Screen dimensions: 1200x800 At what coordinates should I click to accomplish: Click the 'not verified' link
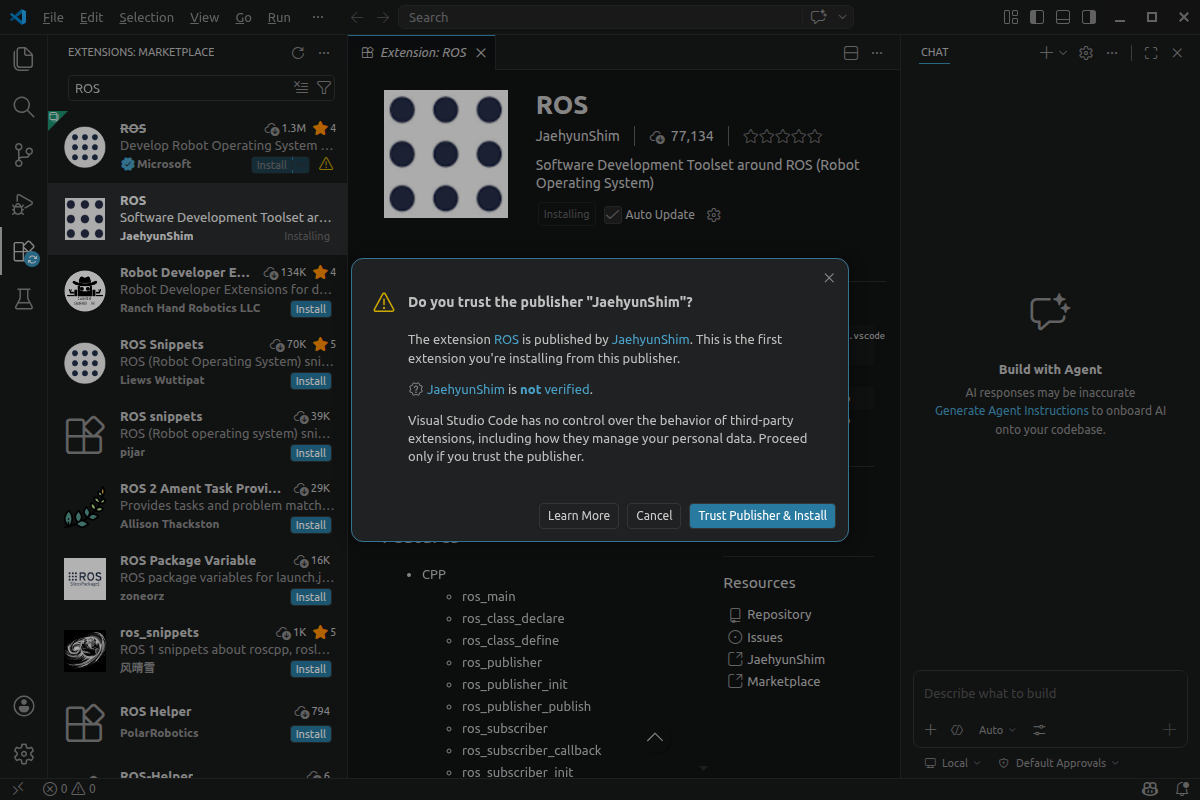click(x=555, y=390)
